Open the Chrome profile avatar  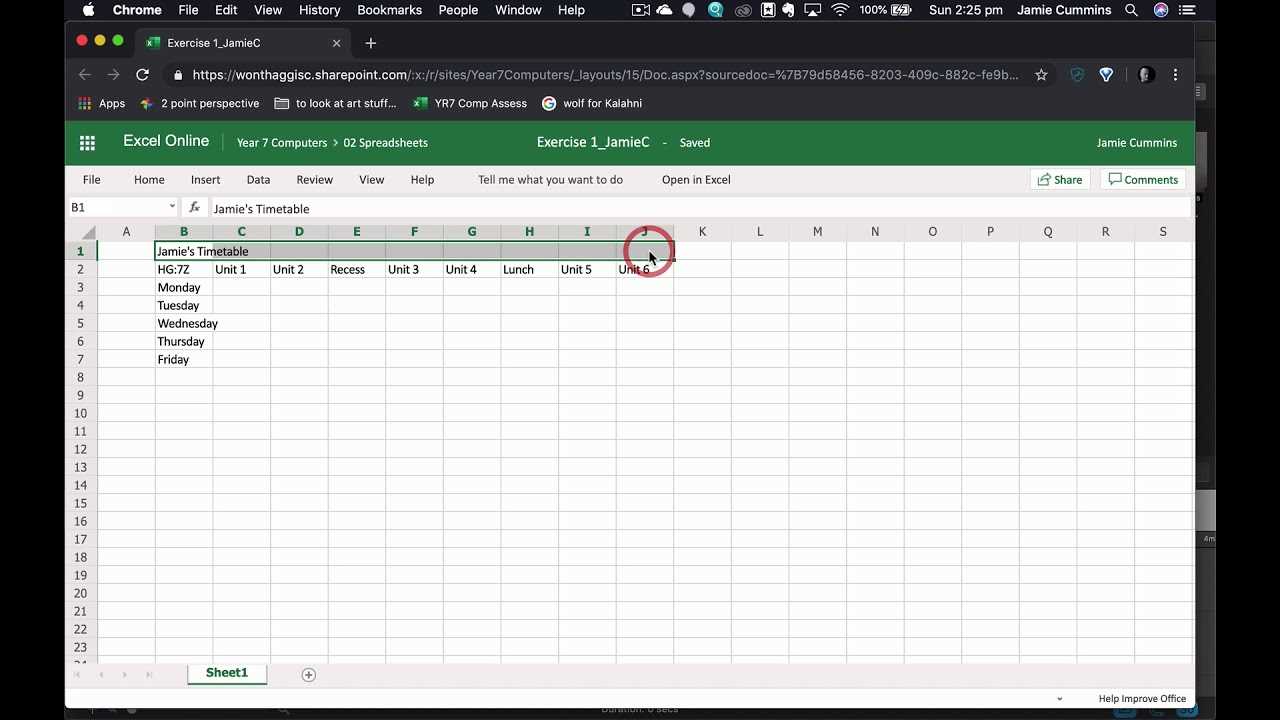click(x=1146, y=75)
